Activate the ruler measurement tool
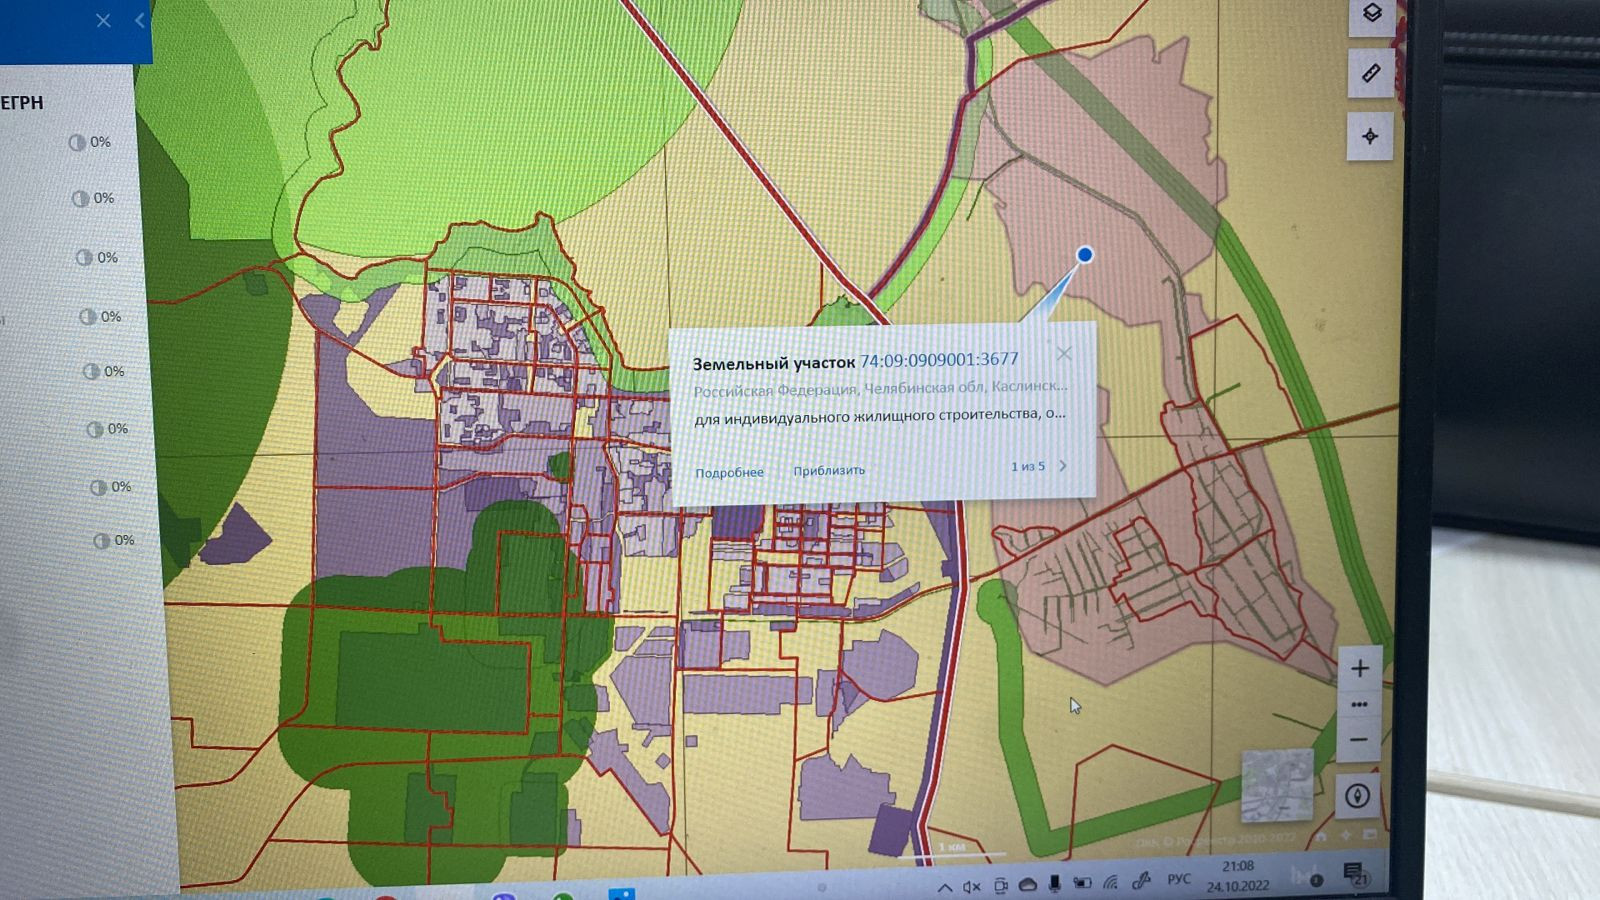Image resolution: width=1600 pixels, height=900 pixels. click(1371, 73)
